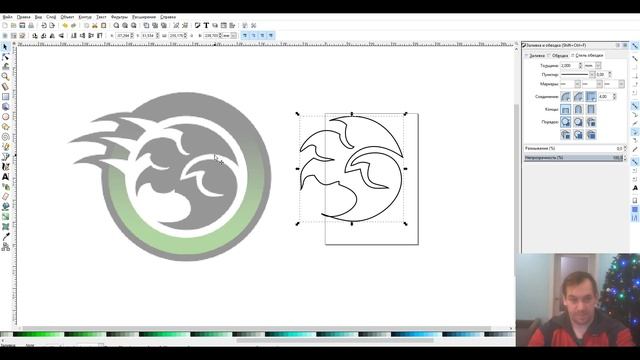Viewport: 640px width, 360px height.
Task: Open the Правка menu
Action: click(x=23, y=17)
